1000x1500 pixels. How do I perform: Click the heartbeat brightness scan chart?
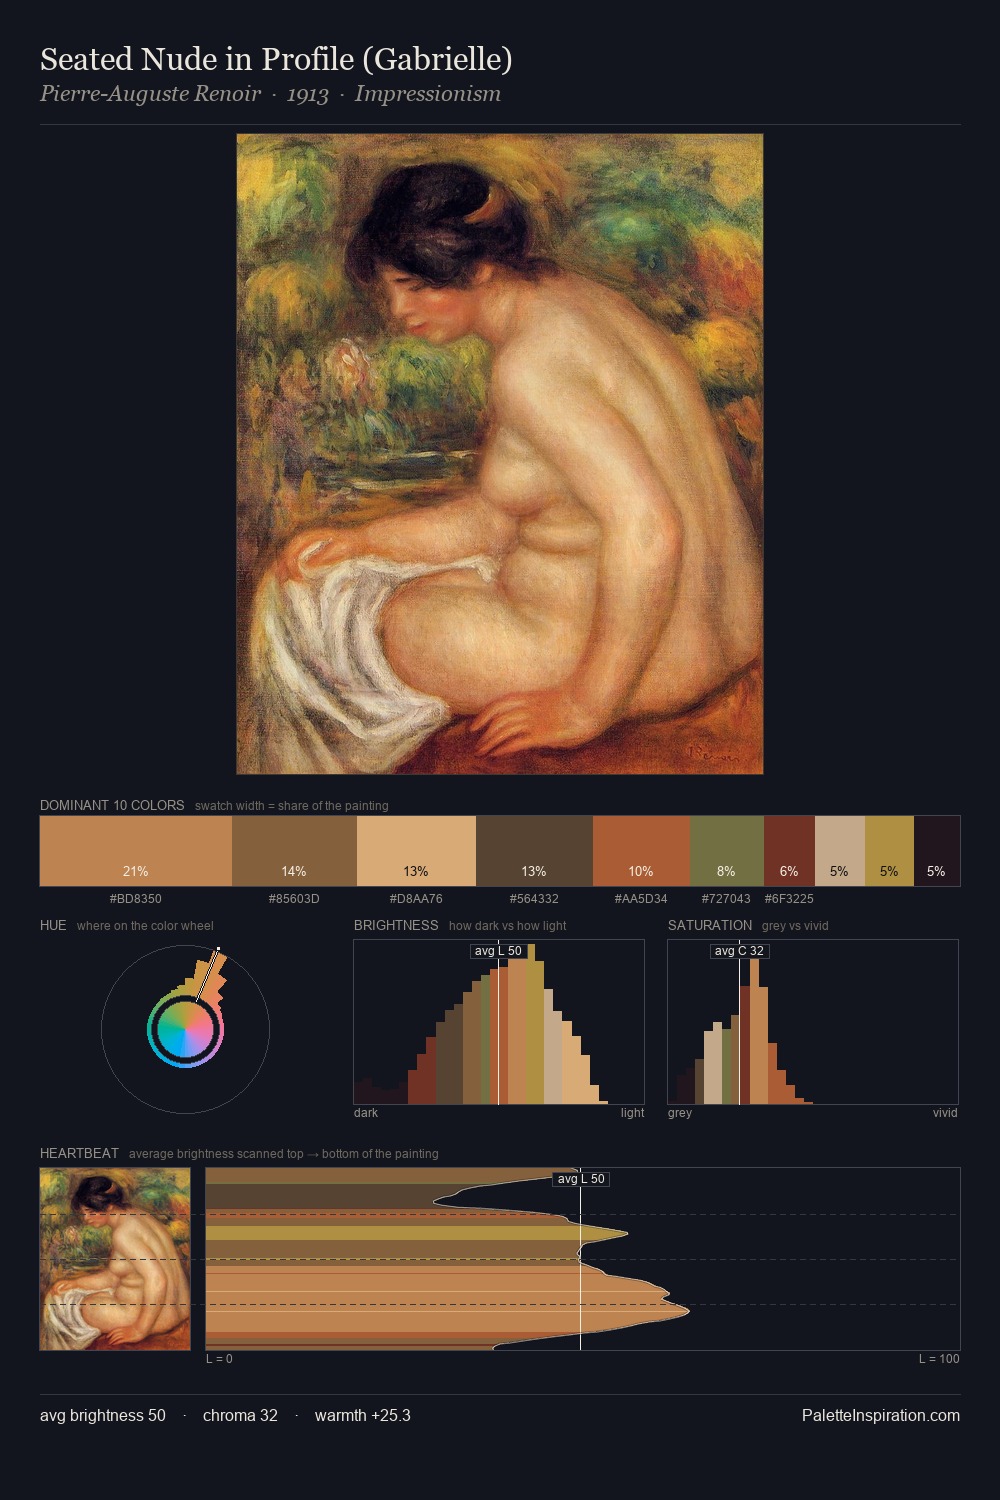583,1259
